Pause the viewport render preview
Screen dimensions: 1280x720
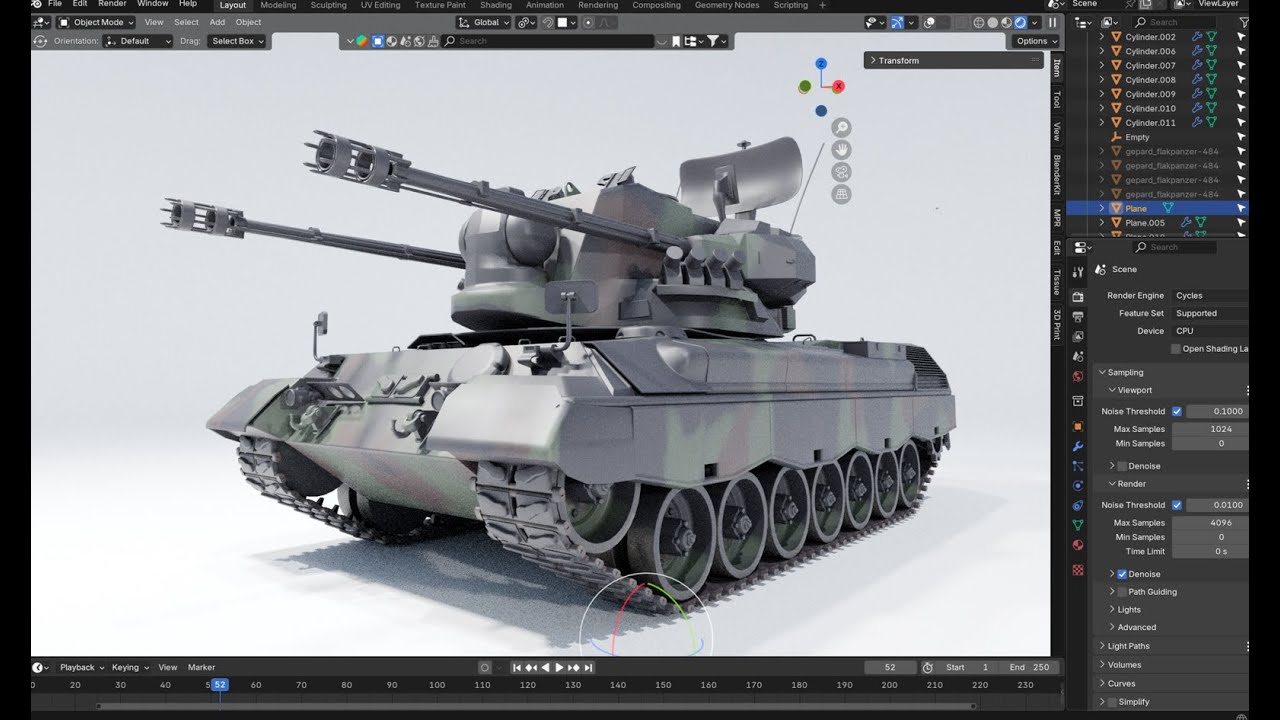[1052, 22]
